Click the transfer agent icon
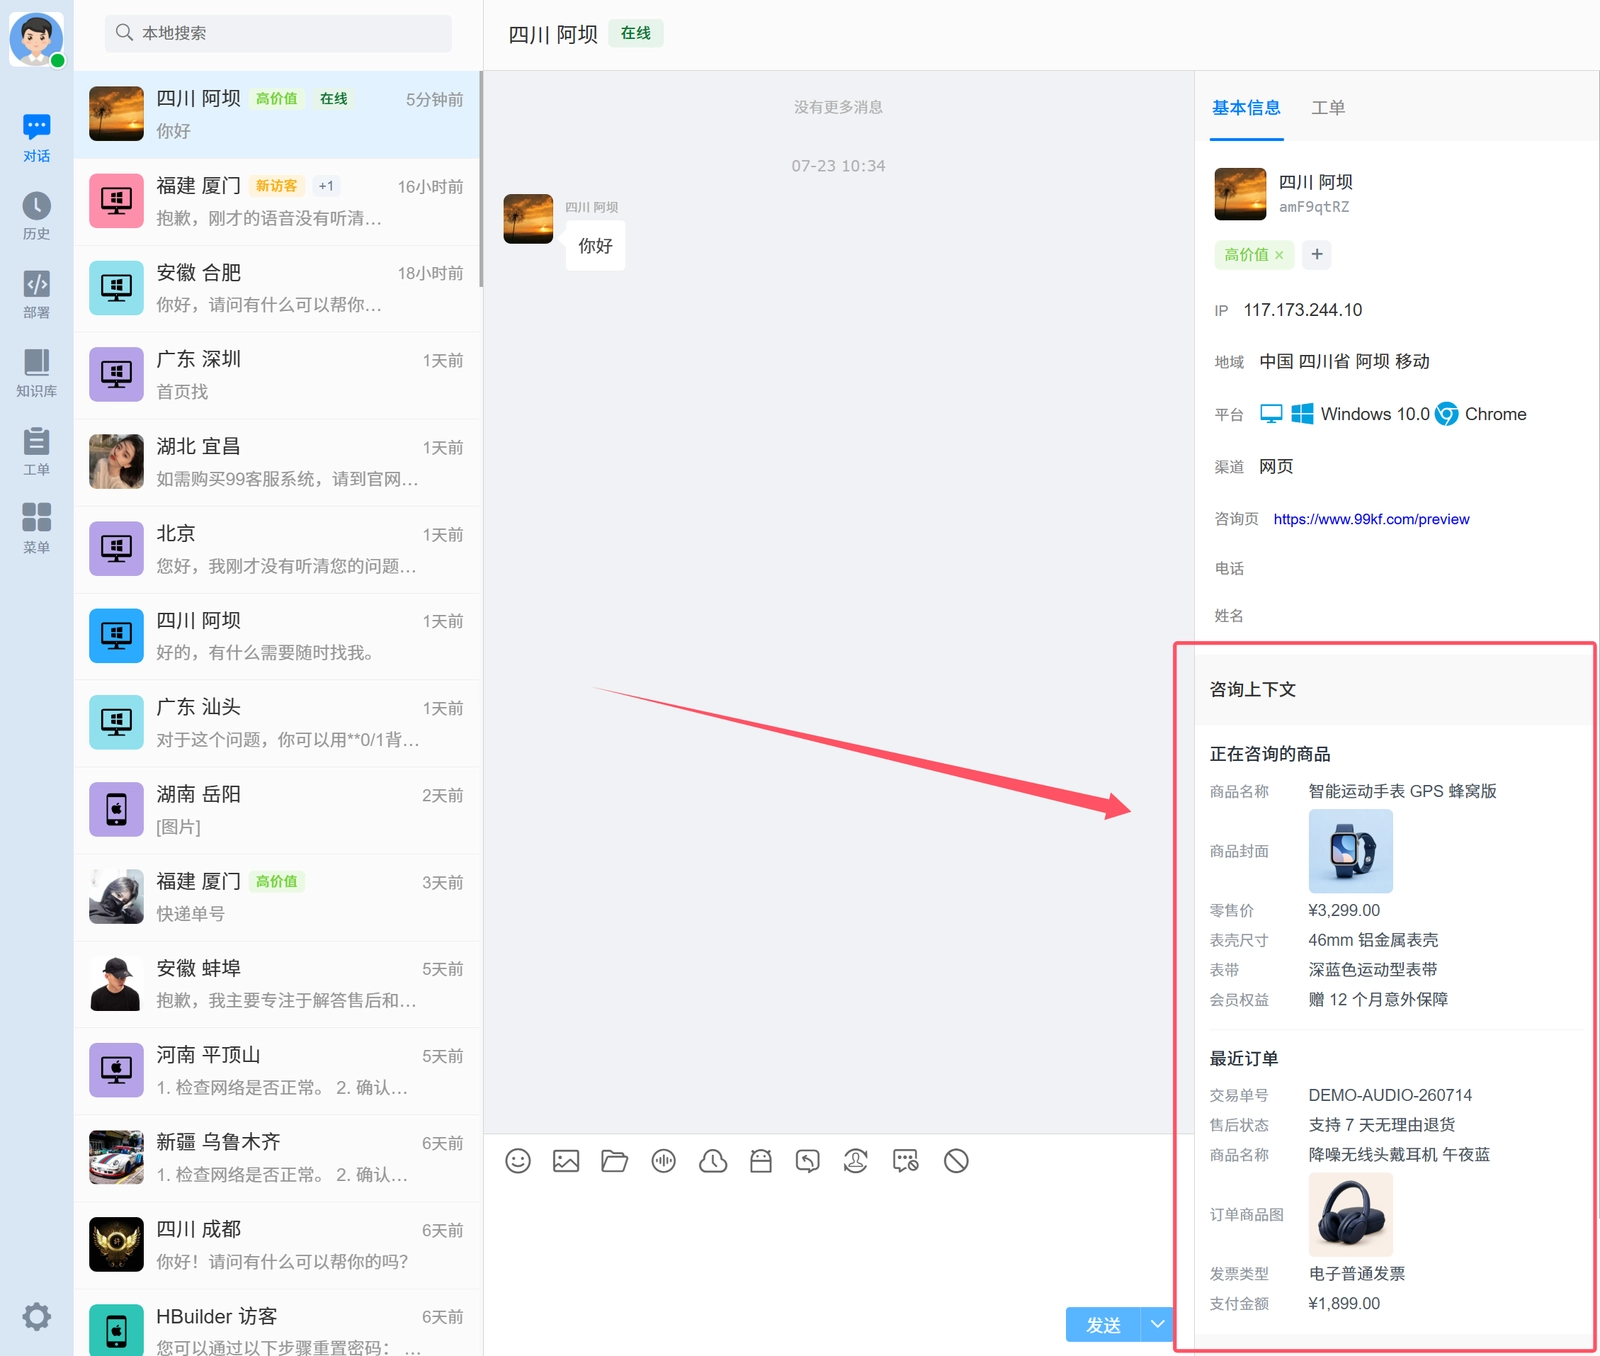This screenshot has width=1600, height=1356. (x=856, y=1161)
